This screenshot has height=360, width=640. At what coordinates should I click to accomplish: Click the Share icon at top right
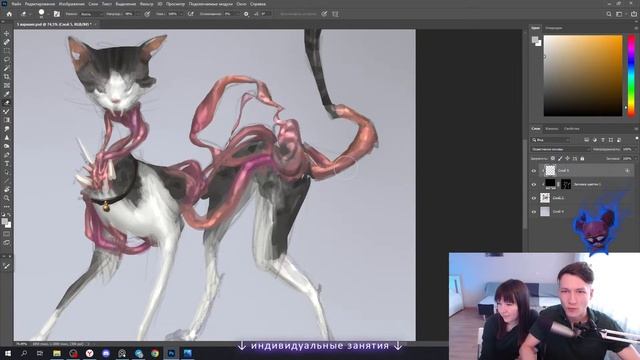point(634,14)
